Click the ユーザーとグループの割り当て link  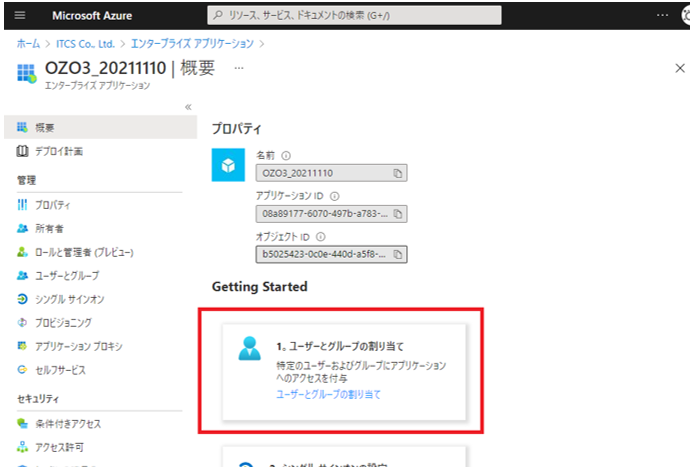[x=328, y=394]
